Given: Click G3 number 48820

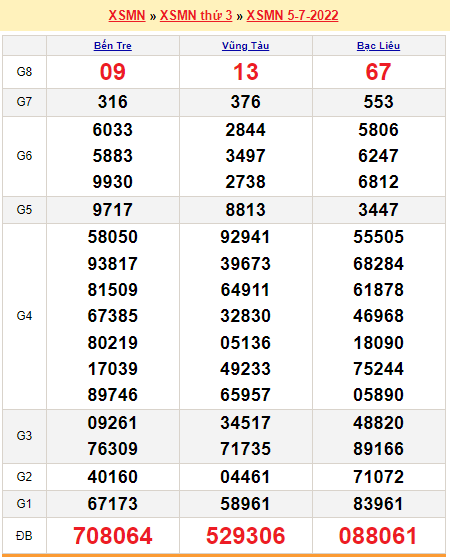Looking at the screenshot, I should (378, 423).
